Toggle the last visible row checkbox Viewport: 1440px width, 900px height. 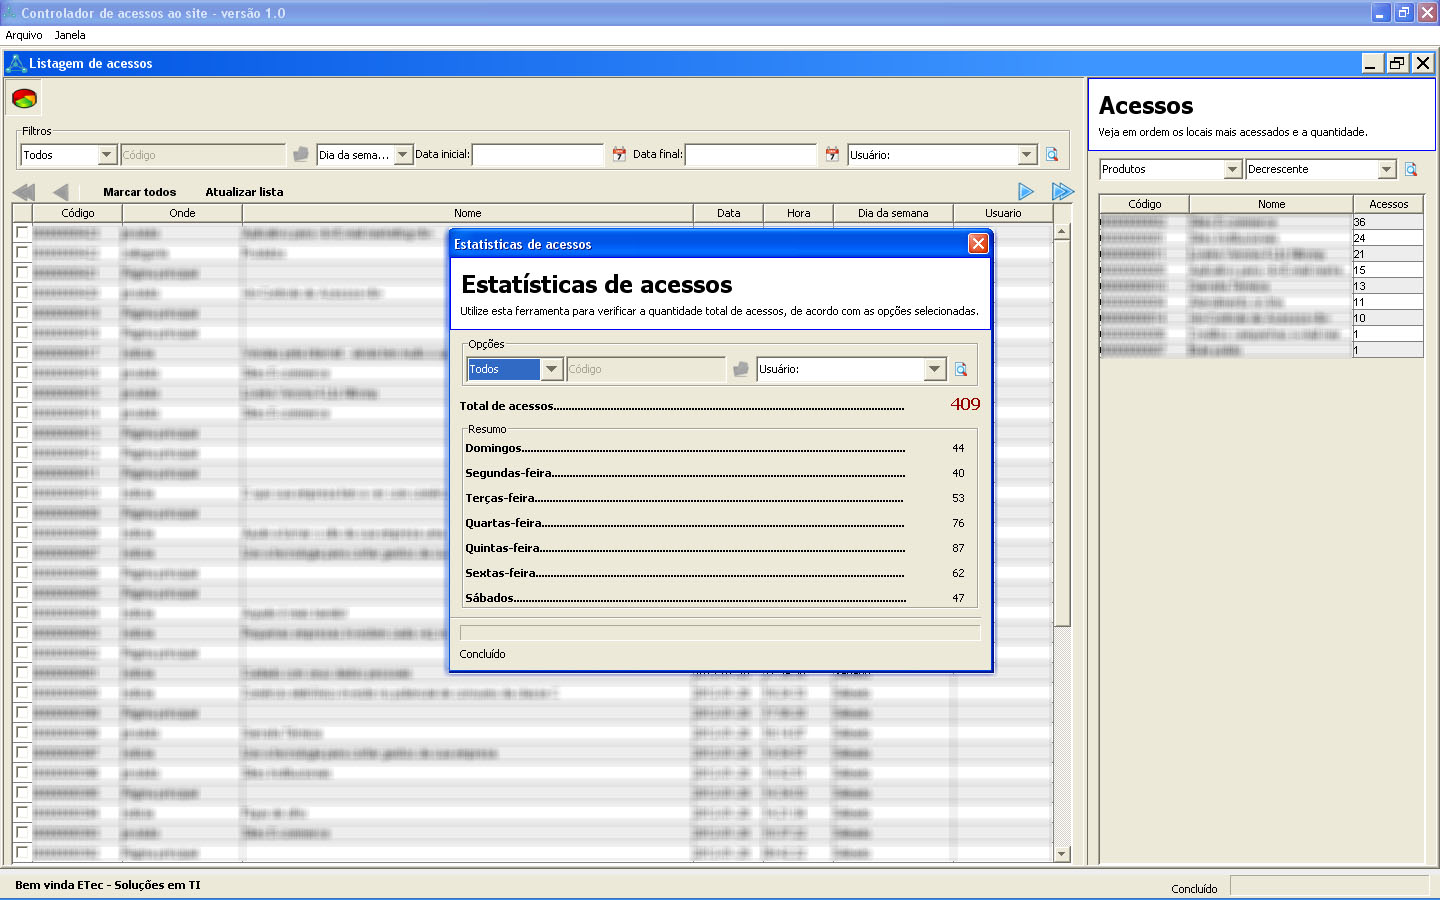(22, 852)
